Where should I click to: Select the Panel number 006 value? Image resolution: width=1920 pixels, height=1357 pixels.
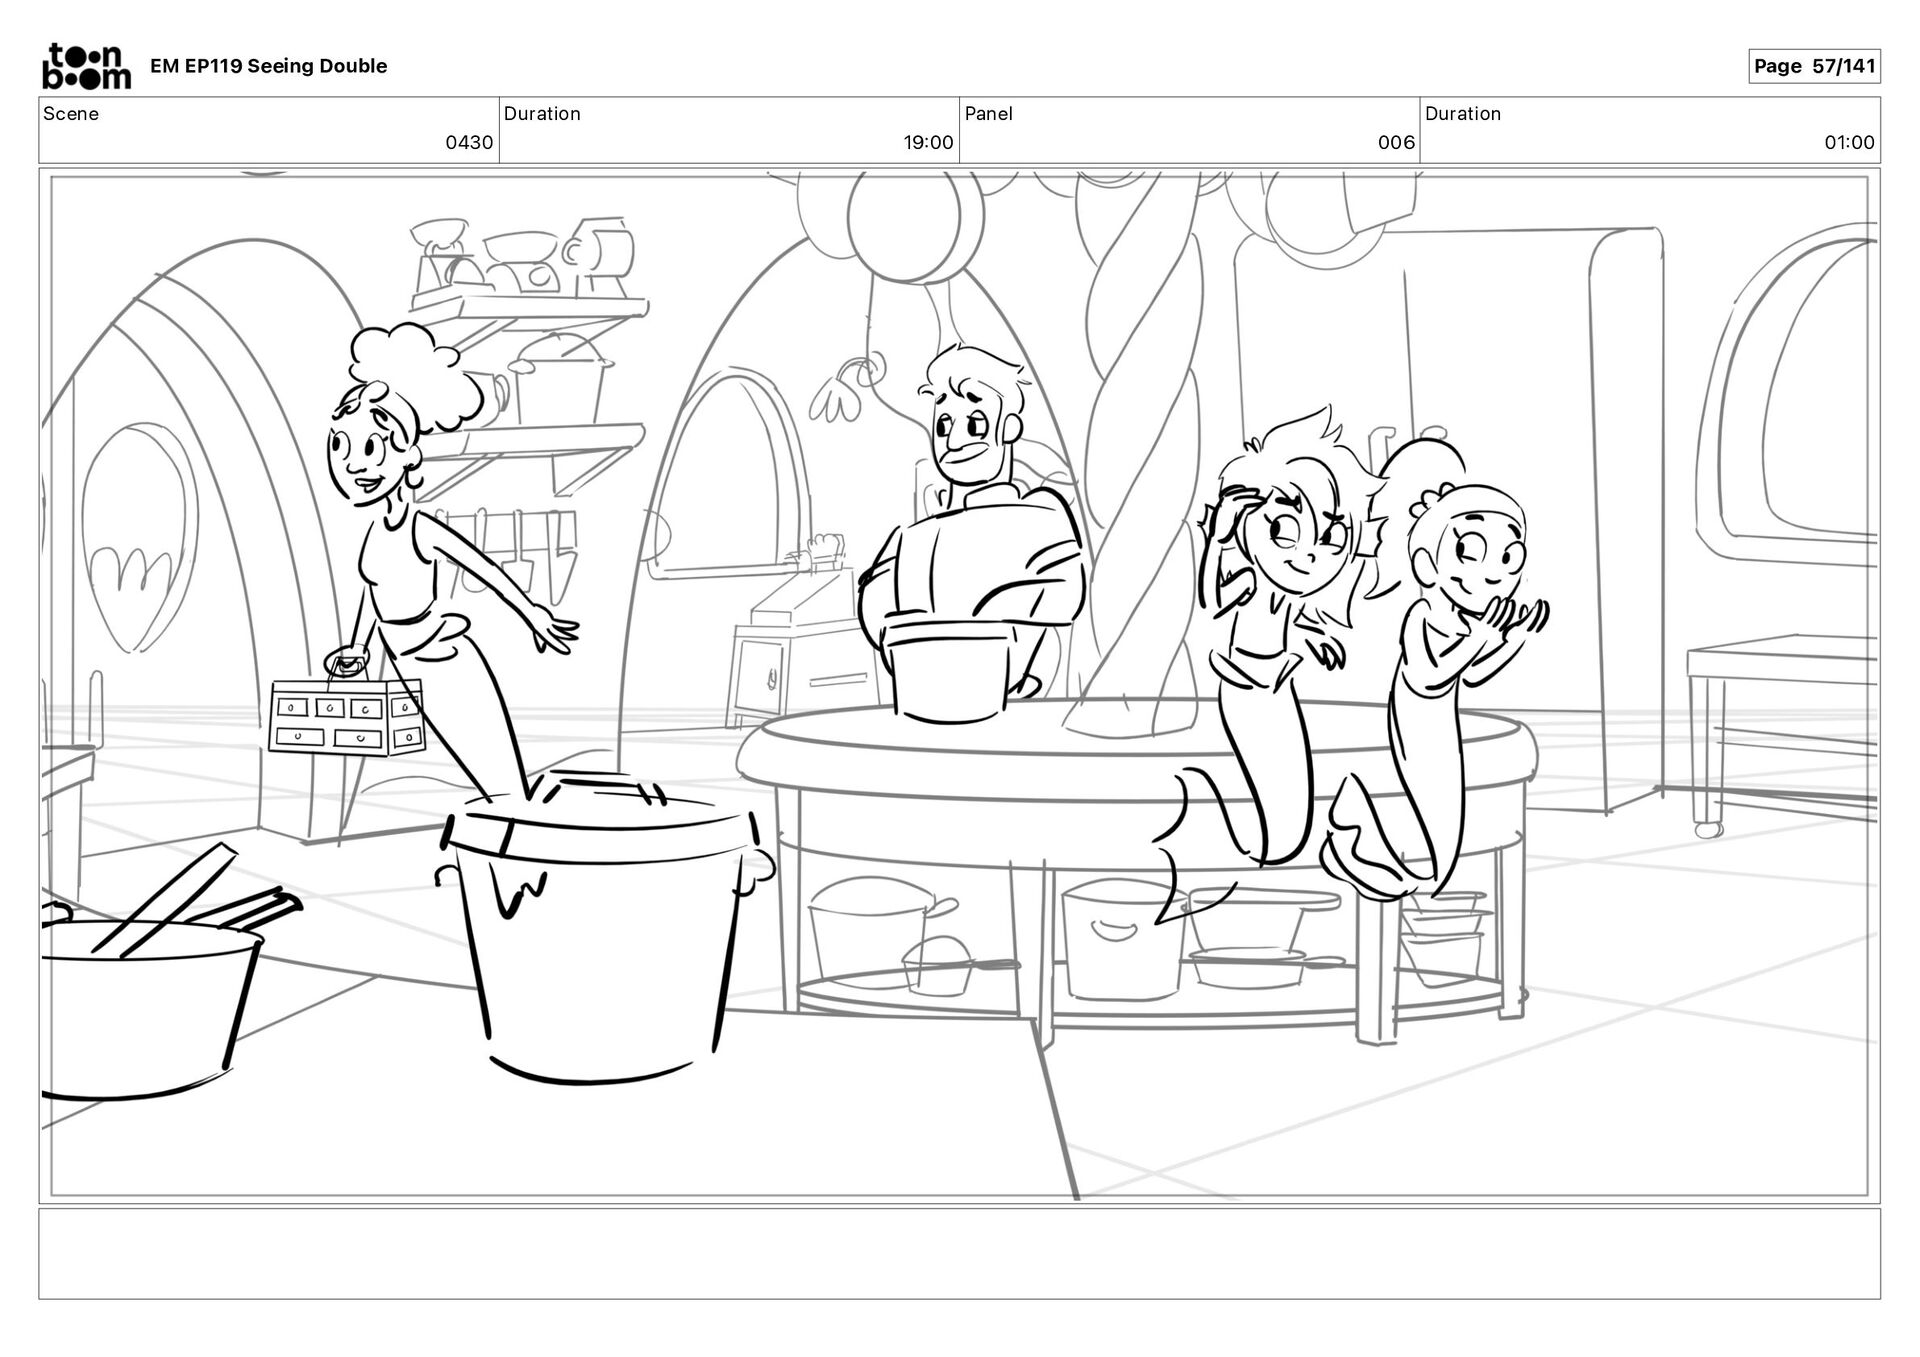coord(1395,142)
